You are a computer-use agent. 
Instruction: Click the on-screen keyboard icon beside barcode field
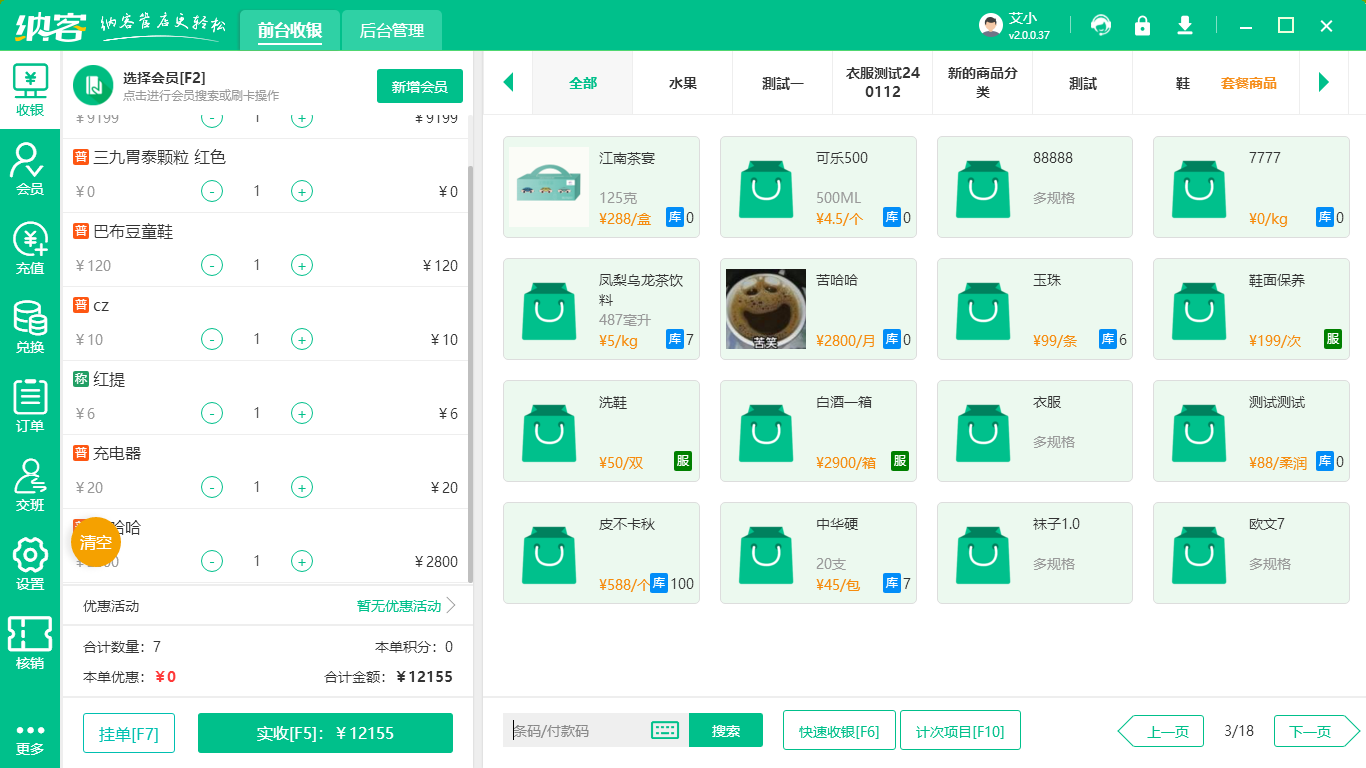coord(663,731)
